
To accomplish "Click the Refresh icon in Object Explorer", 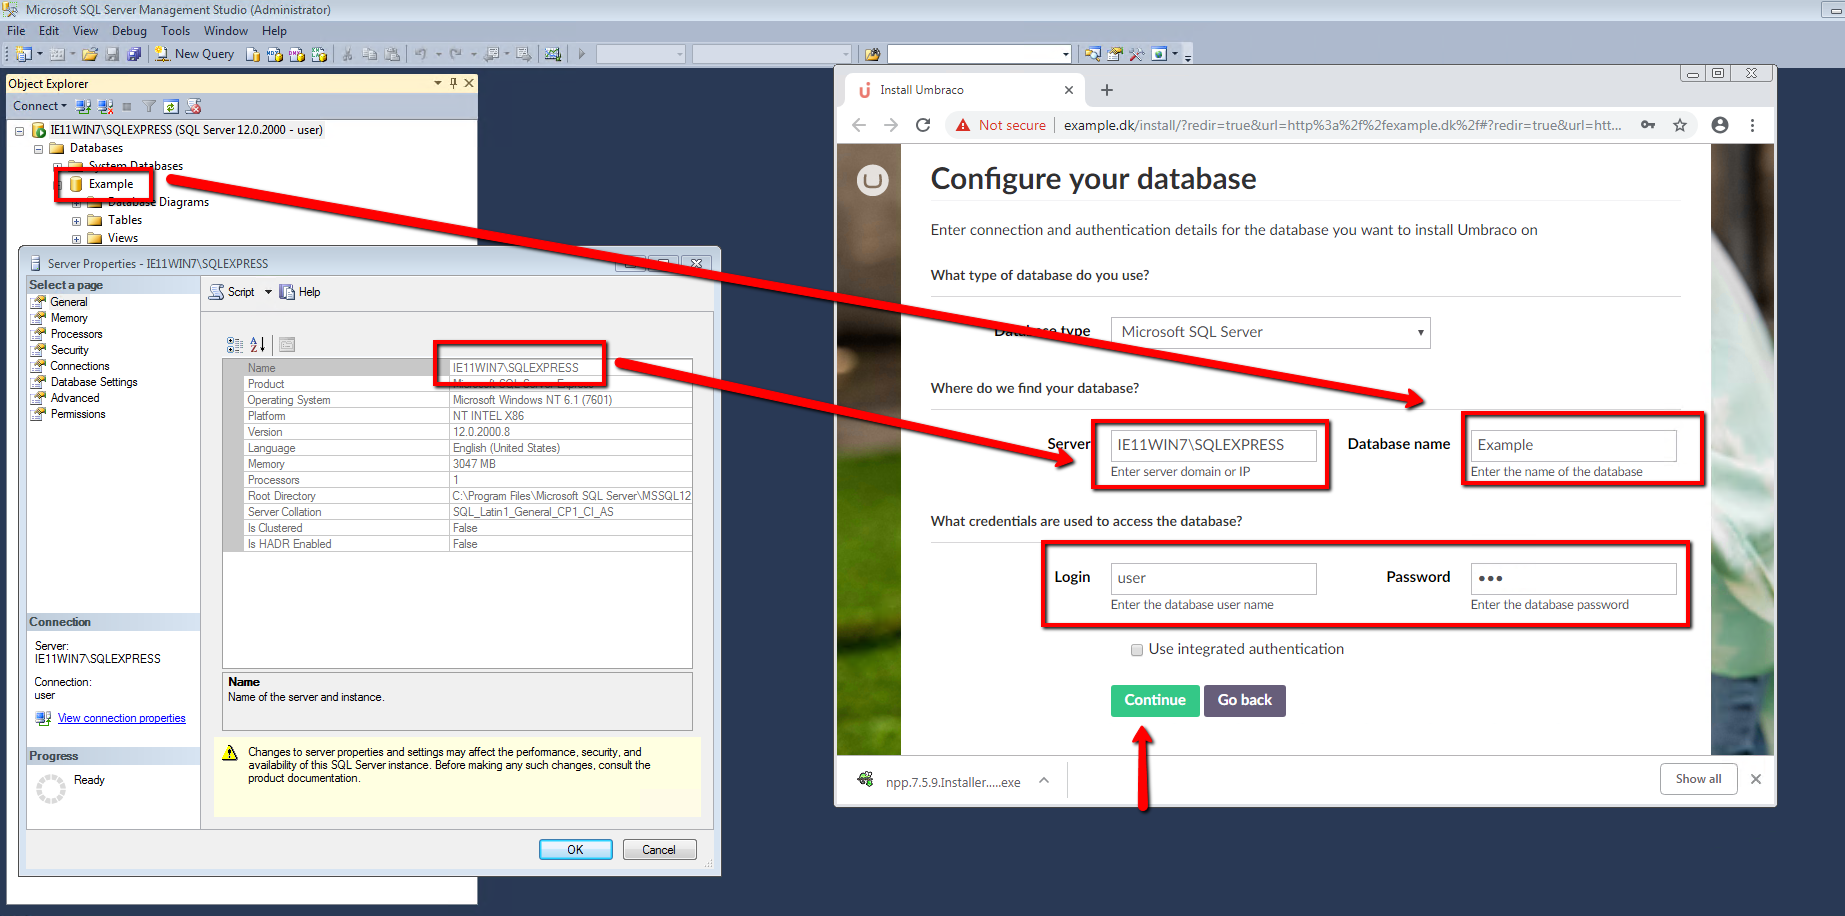I will 171,106.
